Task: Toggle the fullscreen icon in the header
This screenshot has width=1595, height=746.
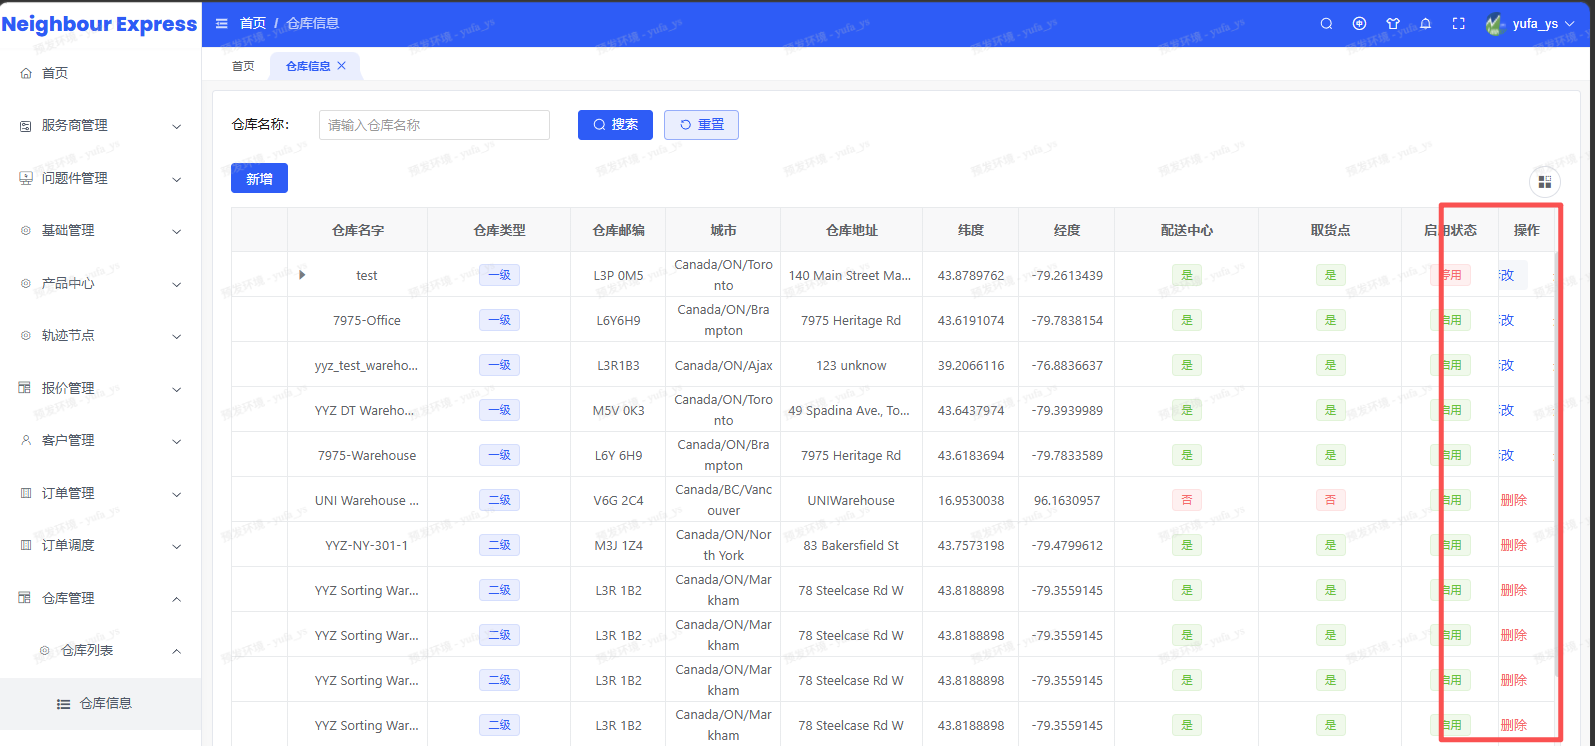Action: click(x=1459, y=24)
